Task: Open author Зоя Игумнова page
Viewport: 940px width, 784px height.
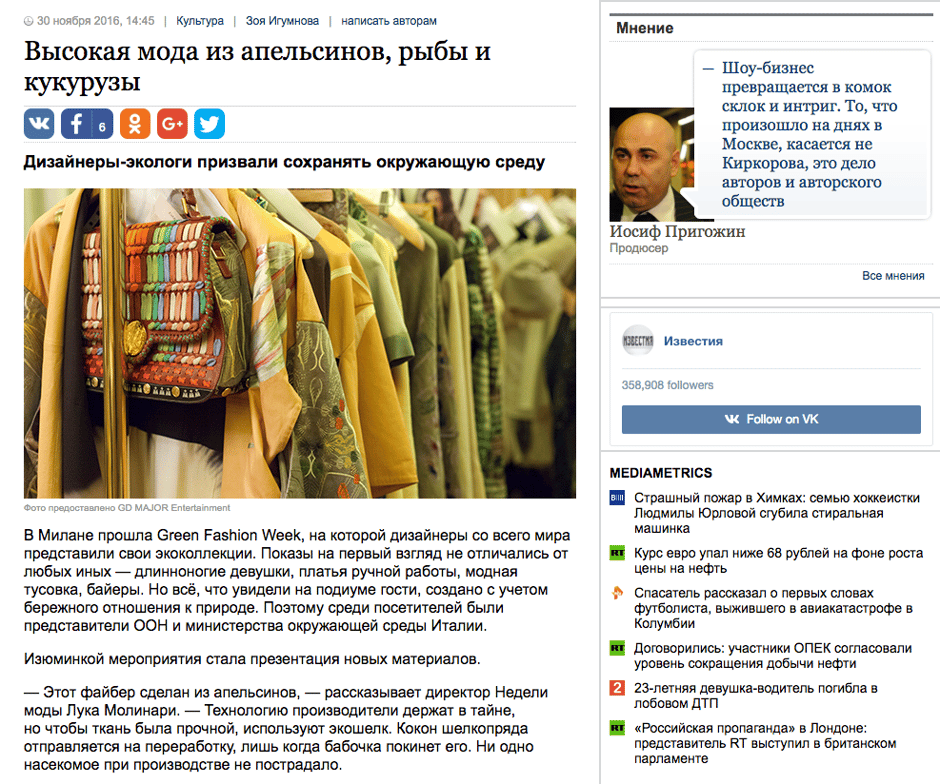Action: (282, 21)
